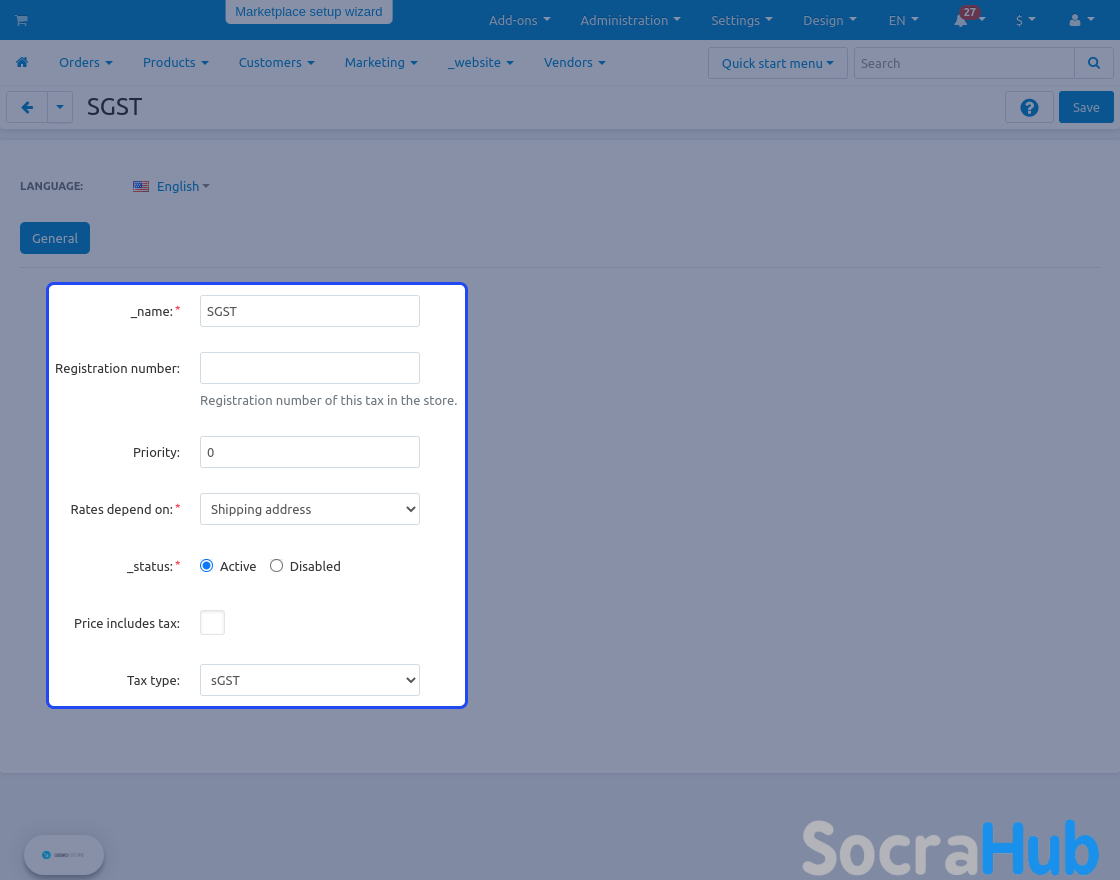Select the Disabled status radio button
The width and height of the screenshot is (1120, 880).
click(277, 566)
